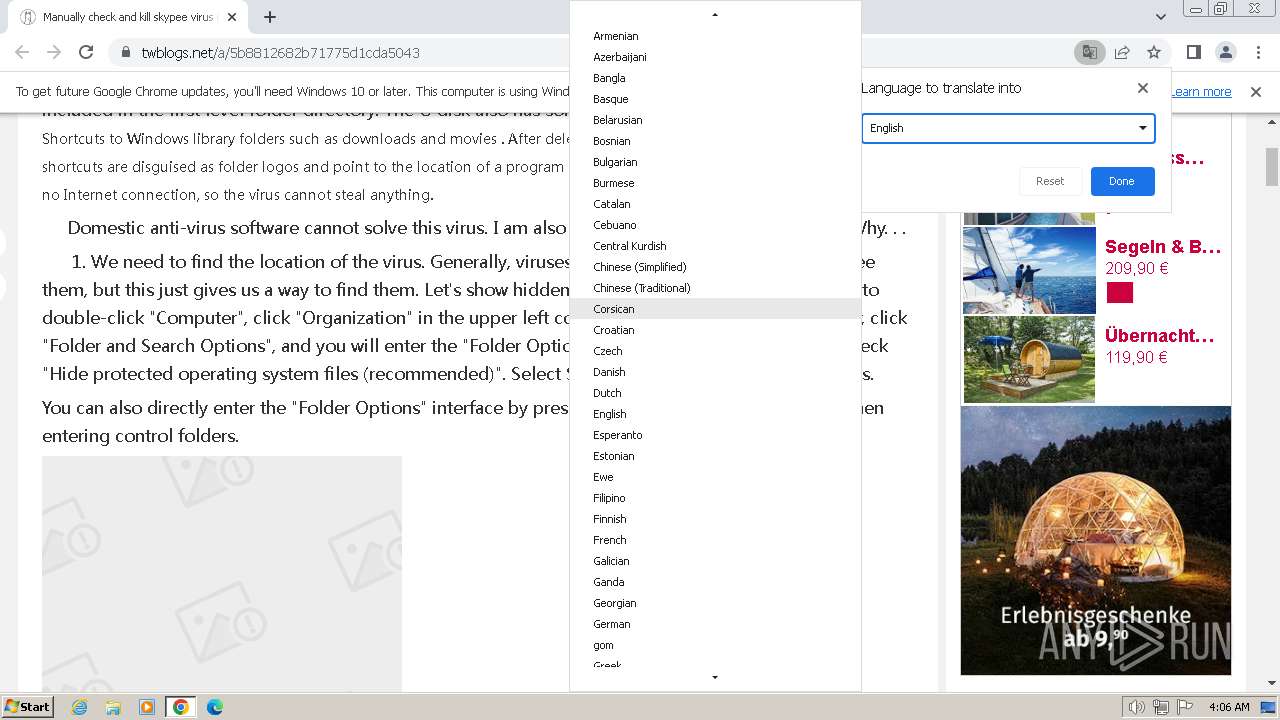The image size is (1280, 720).
Task: Pick Ganda from the list
Action: pos(715,582)
